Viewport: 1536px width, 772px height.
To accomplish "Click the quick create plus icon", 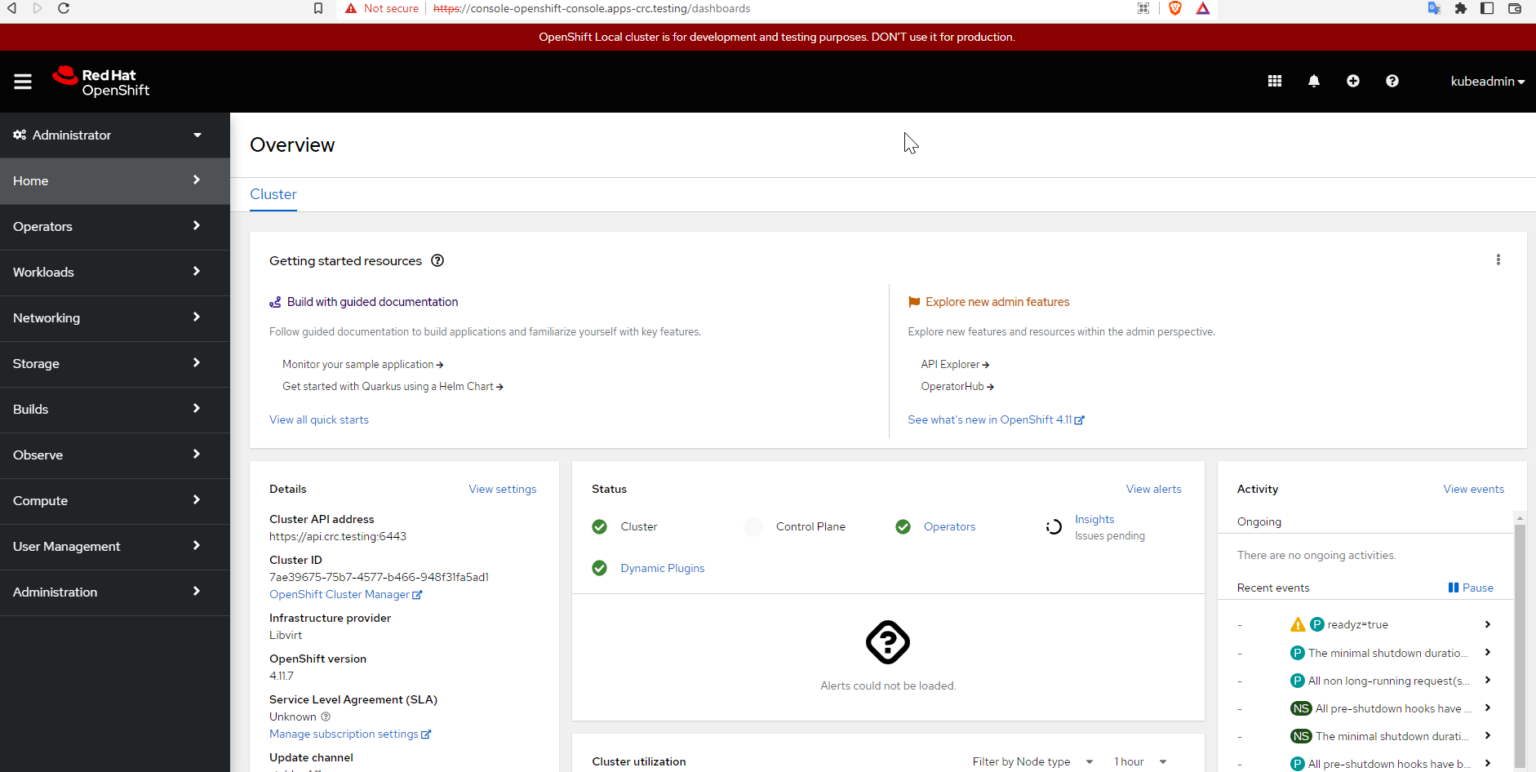I will [x=1352, y=81].
